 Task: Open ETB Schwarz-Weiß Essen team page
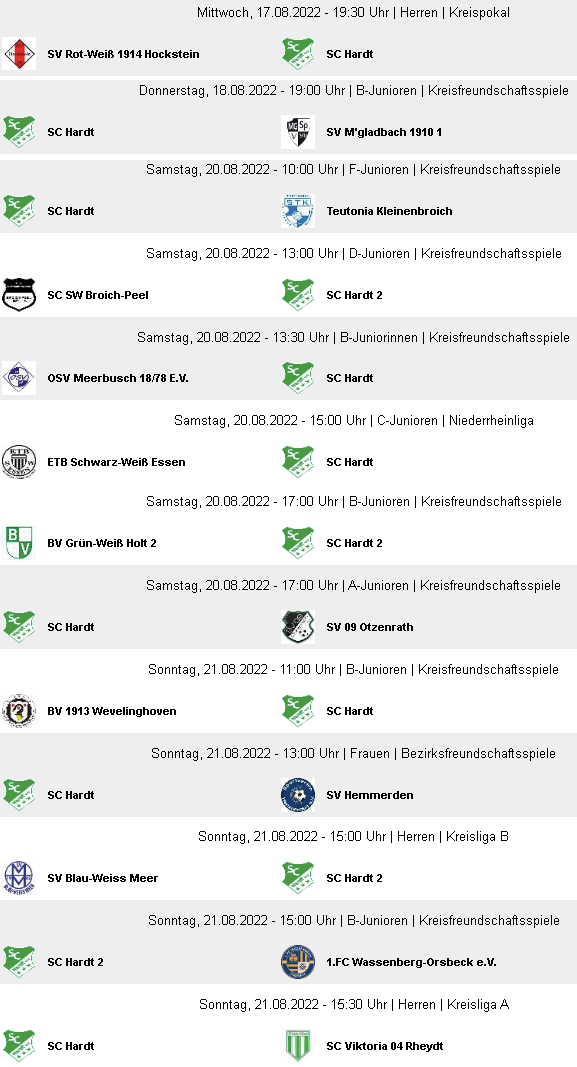tap(116, 462)
